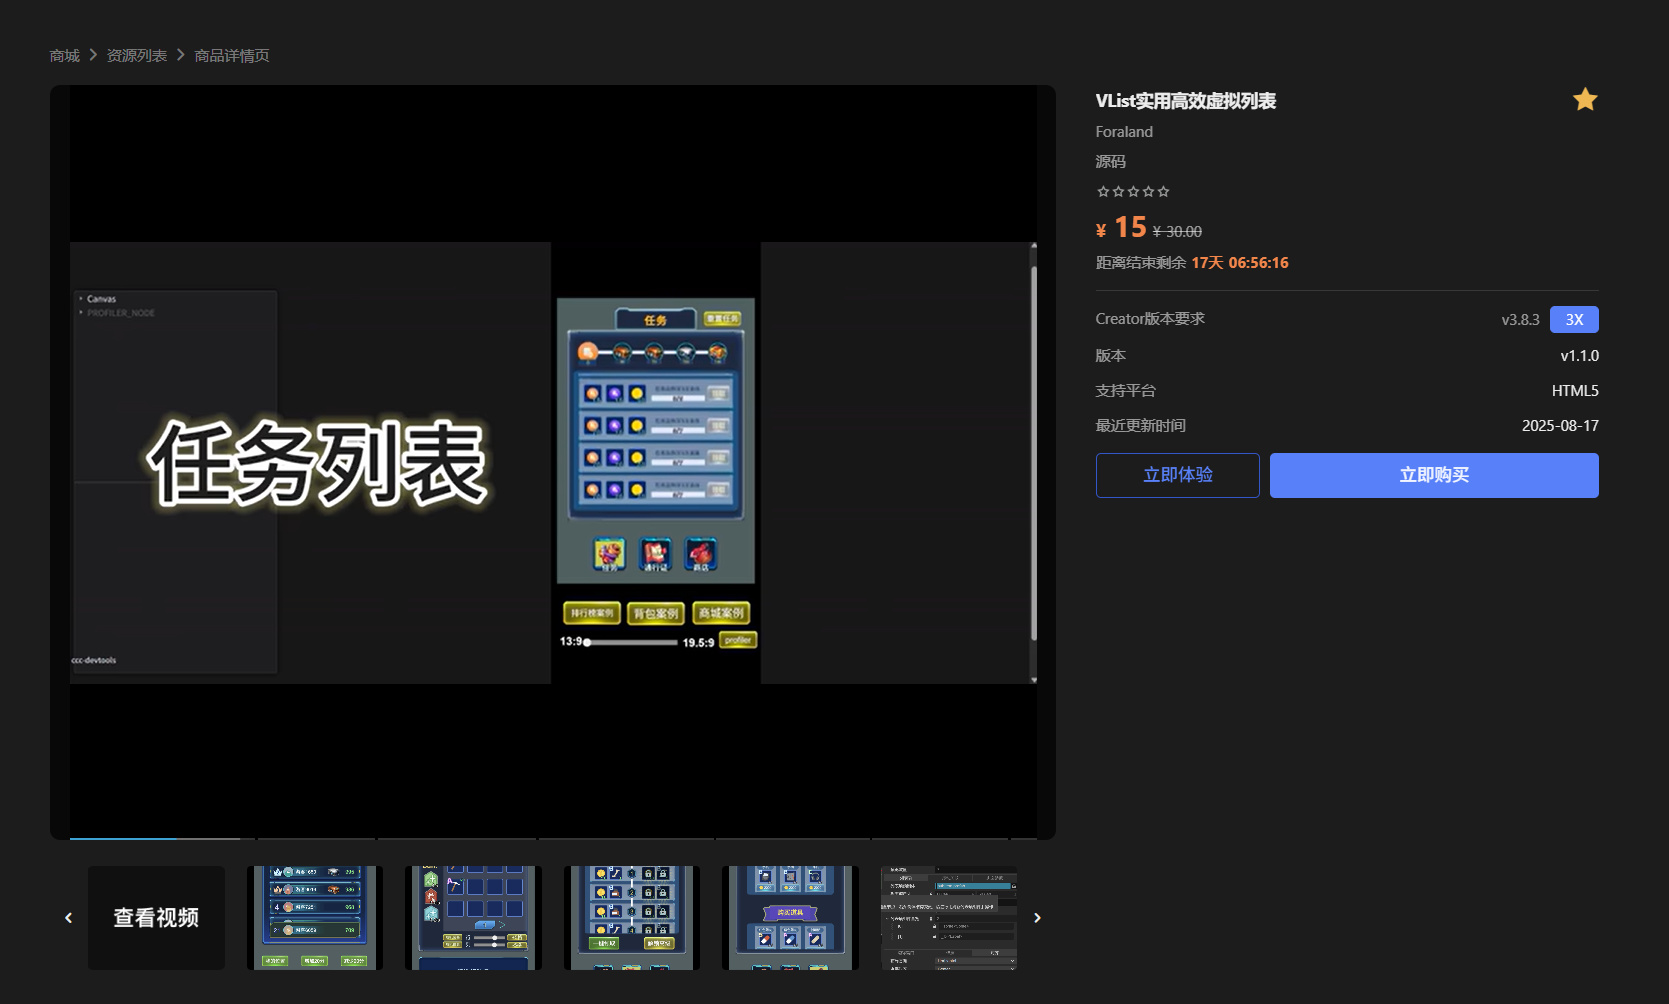Screen dimensions: 1669x1004
Task: Click the discounted price ¥ 15
Action: [x=1121, y=228]
